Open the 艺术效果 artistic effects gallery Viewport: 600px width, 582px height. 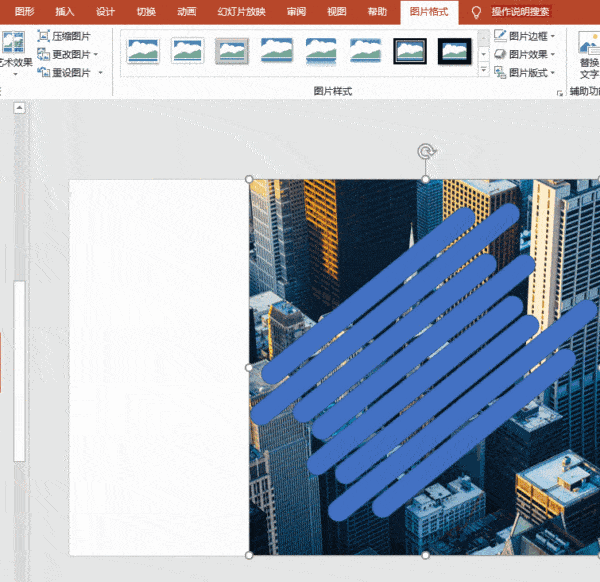tap(15, 52)
